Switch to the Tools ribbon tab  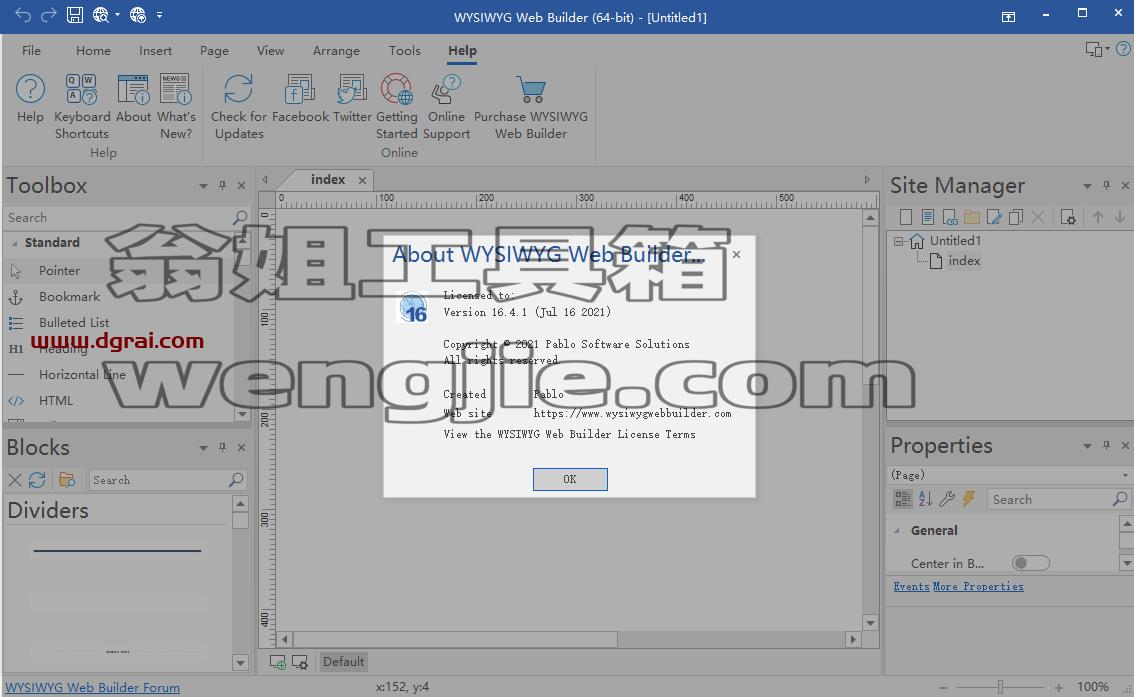pyautogui.click(x=404, y=51)
